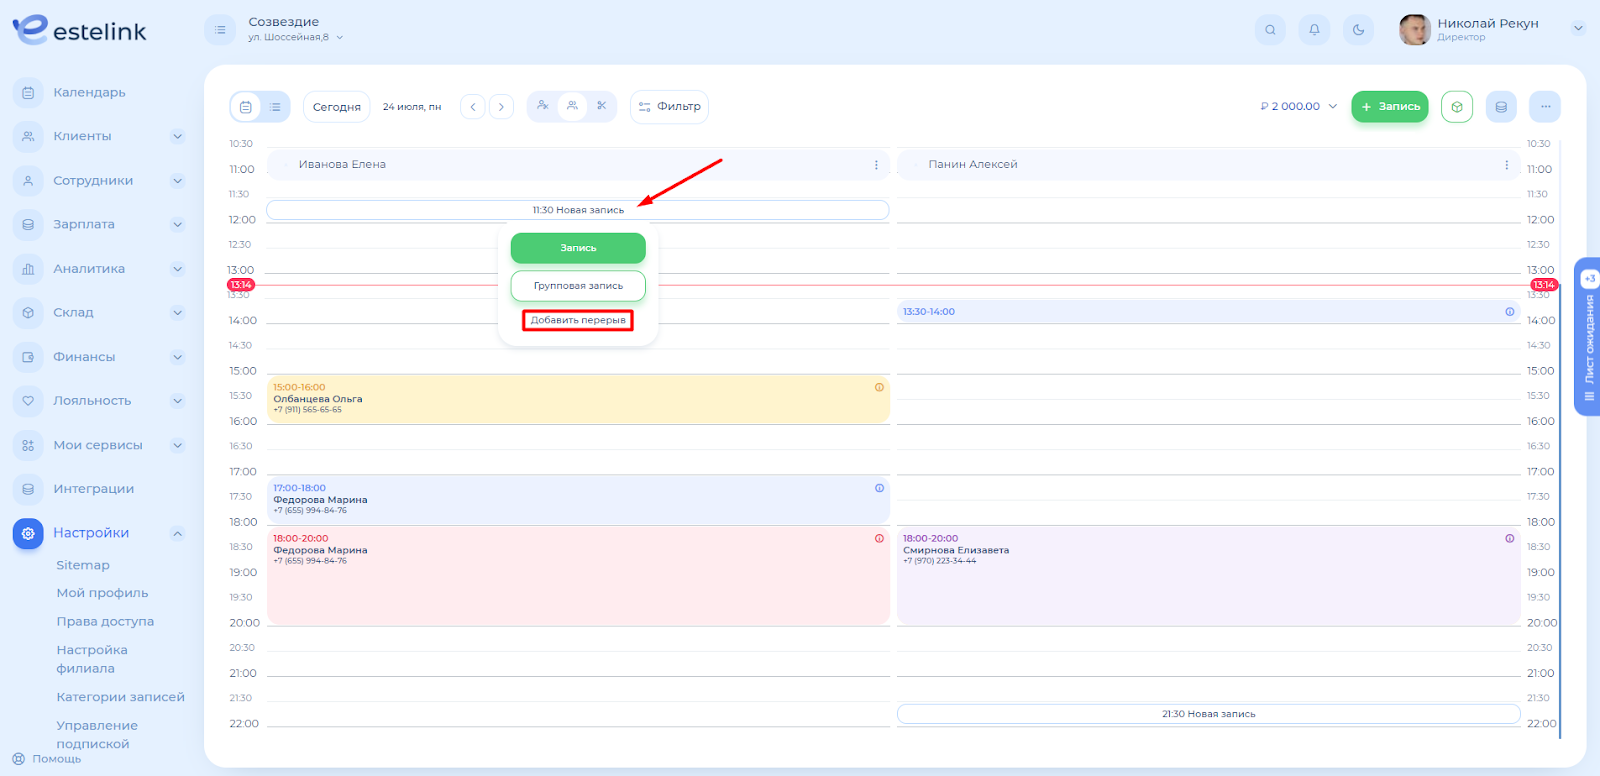1600x776 pixels.
Task: Open the coins stack icon button
Action: [1501, 107]
